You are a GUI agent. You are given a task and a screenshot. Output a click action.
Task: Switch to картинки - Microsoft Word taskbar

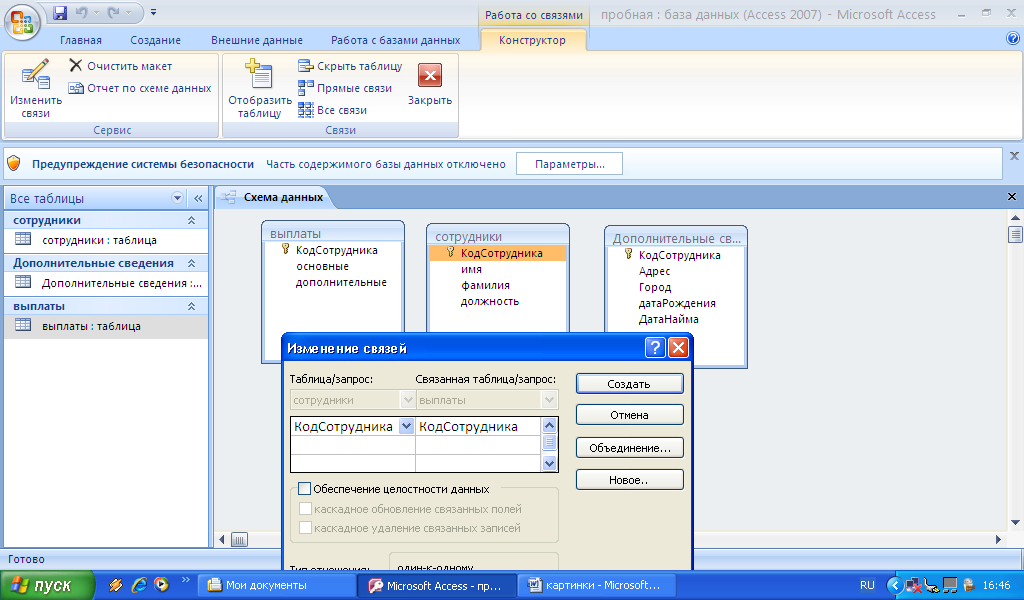point(596,585)
